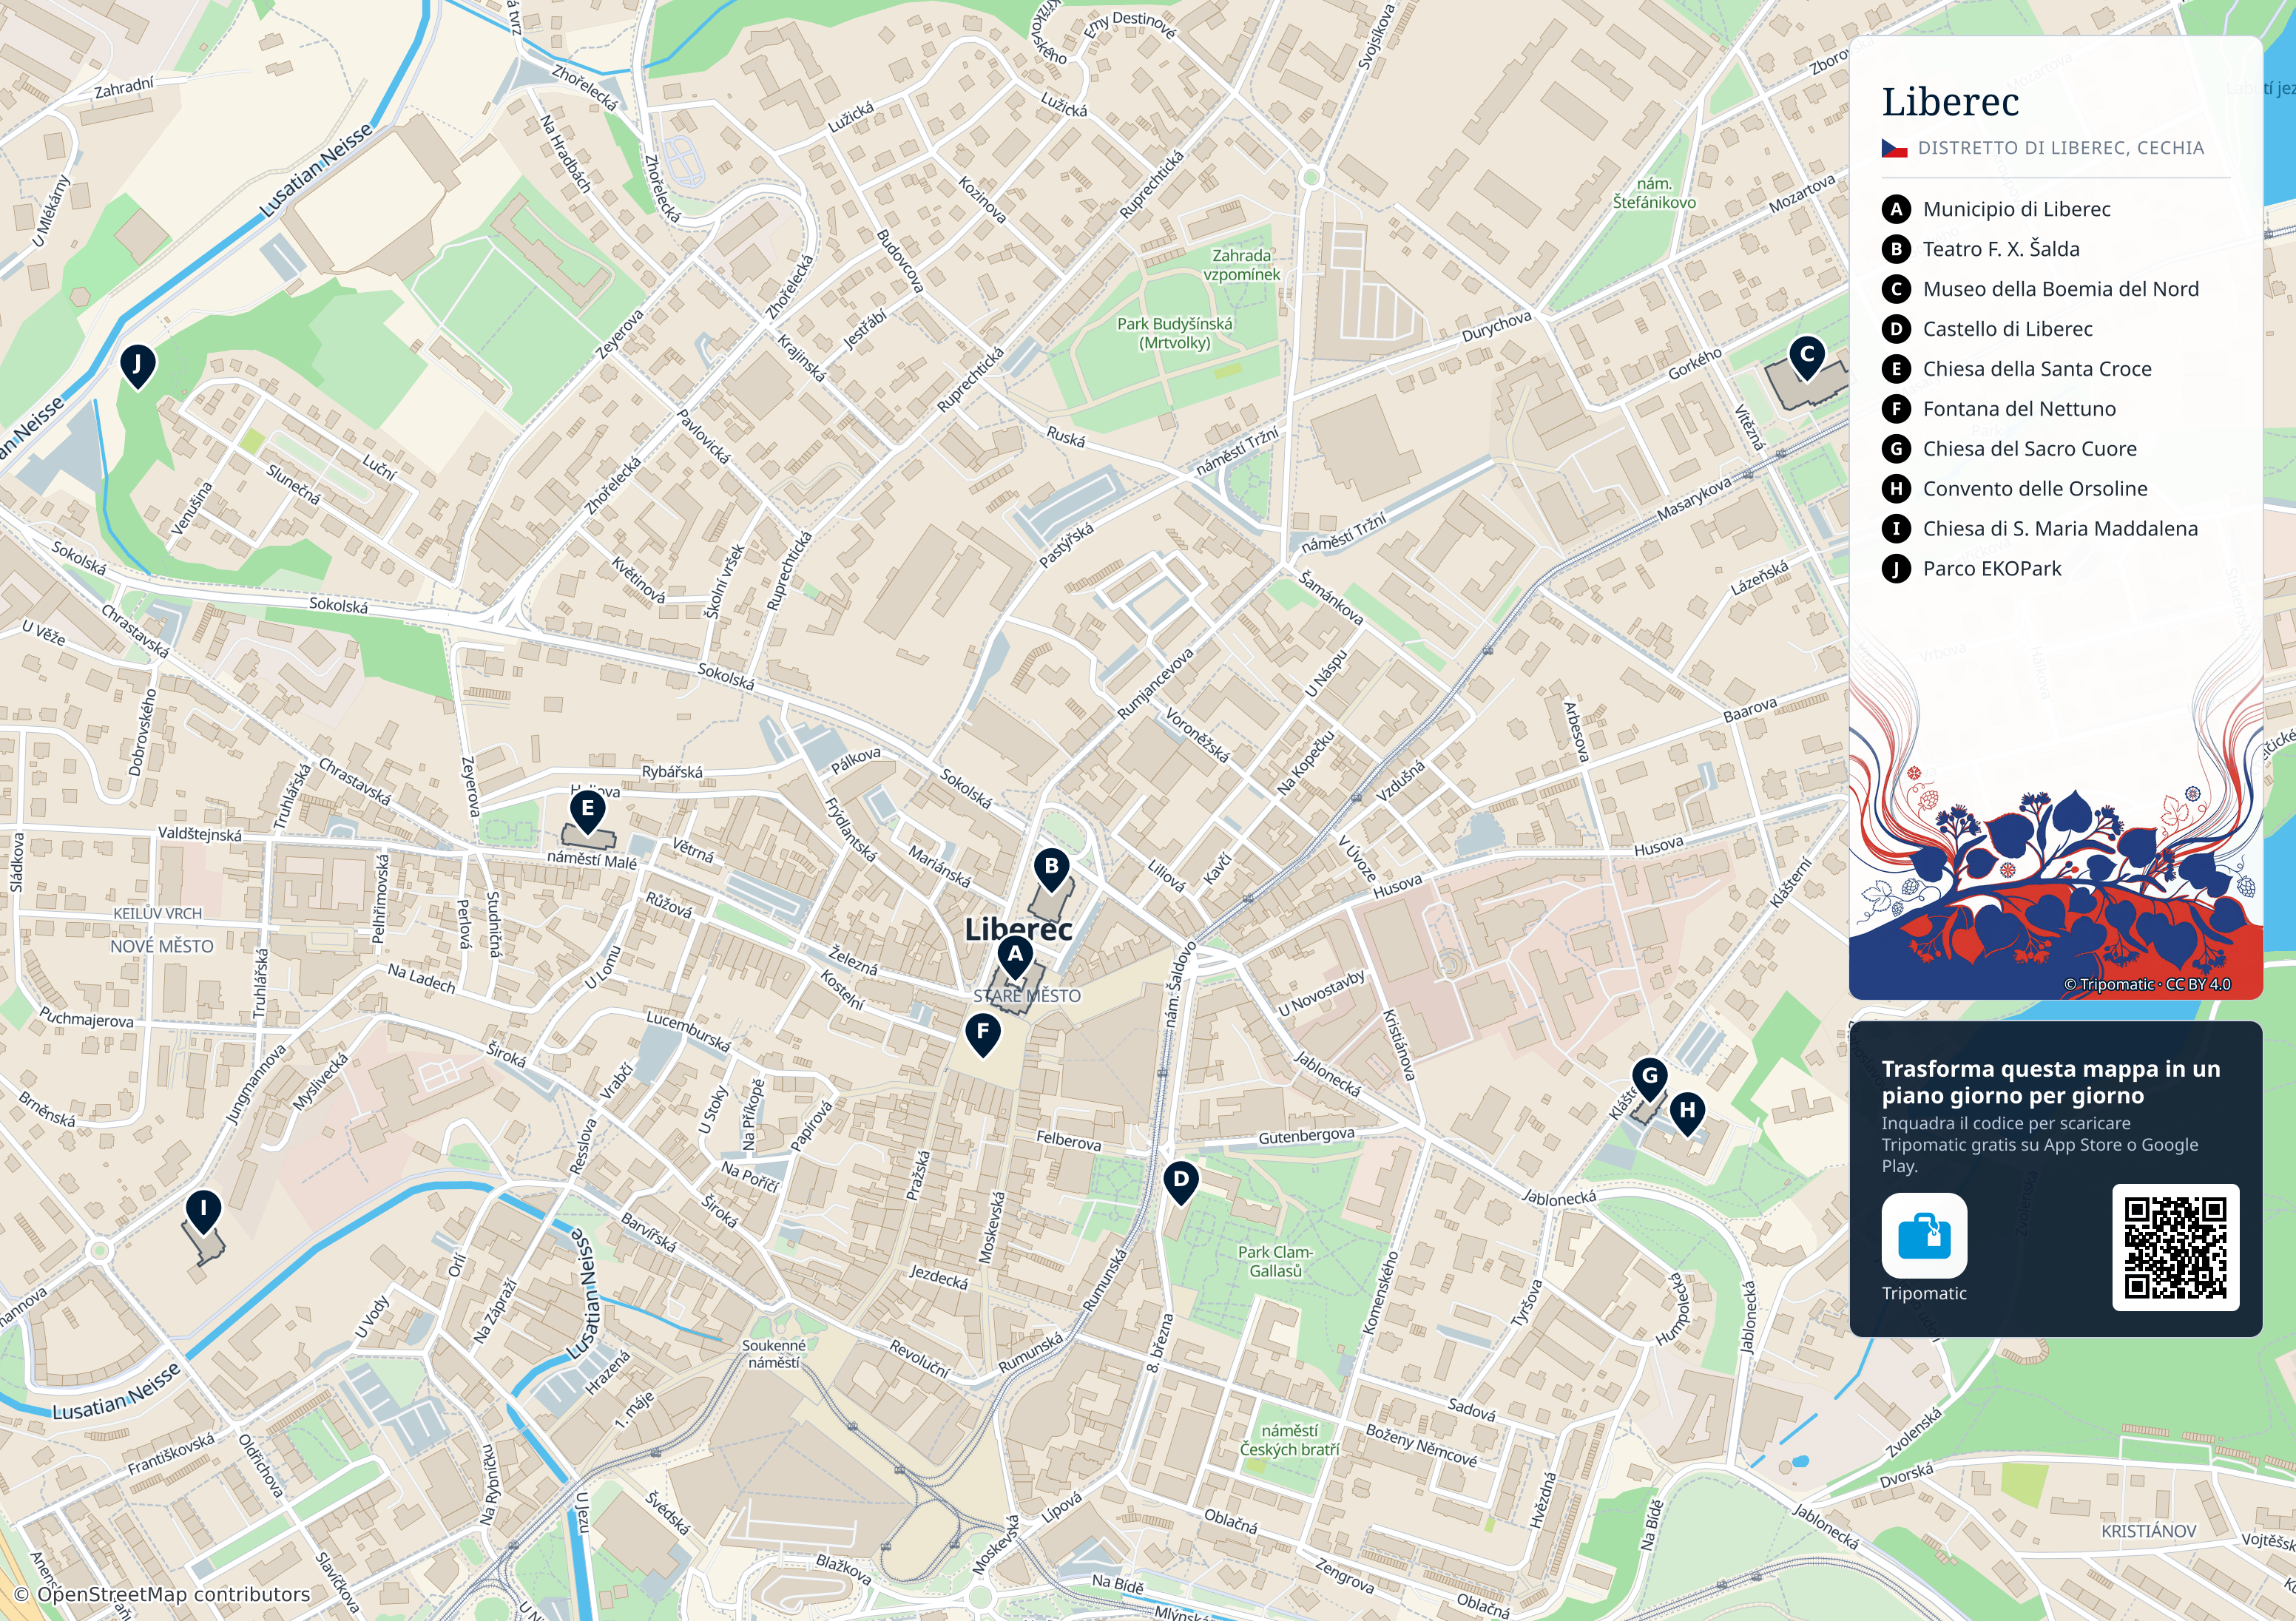Click legend badge H in the list
Image resolution: width=2296 pixels, height=1621 pixels.
click(x=1896, y=489)
